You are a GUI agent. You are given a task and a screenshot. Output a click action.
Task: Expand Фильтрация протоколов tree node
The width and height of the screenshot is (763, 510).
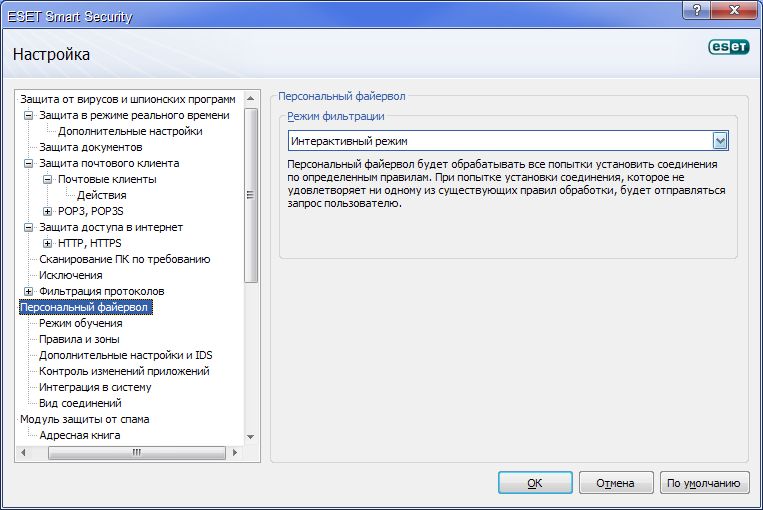pos(29,292)
